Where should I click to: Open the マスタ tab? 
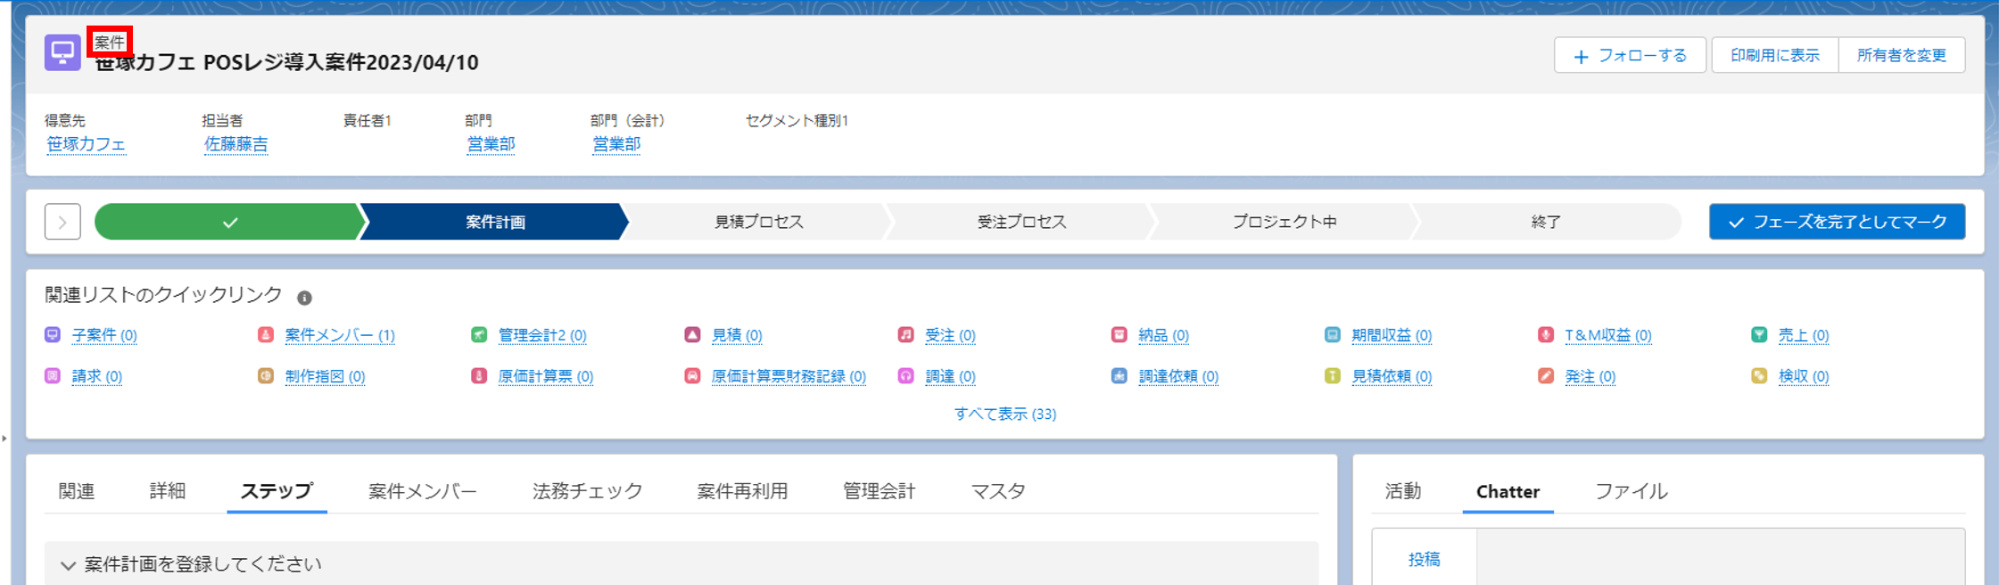click(998, 491)
